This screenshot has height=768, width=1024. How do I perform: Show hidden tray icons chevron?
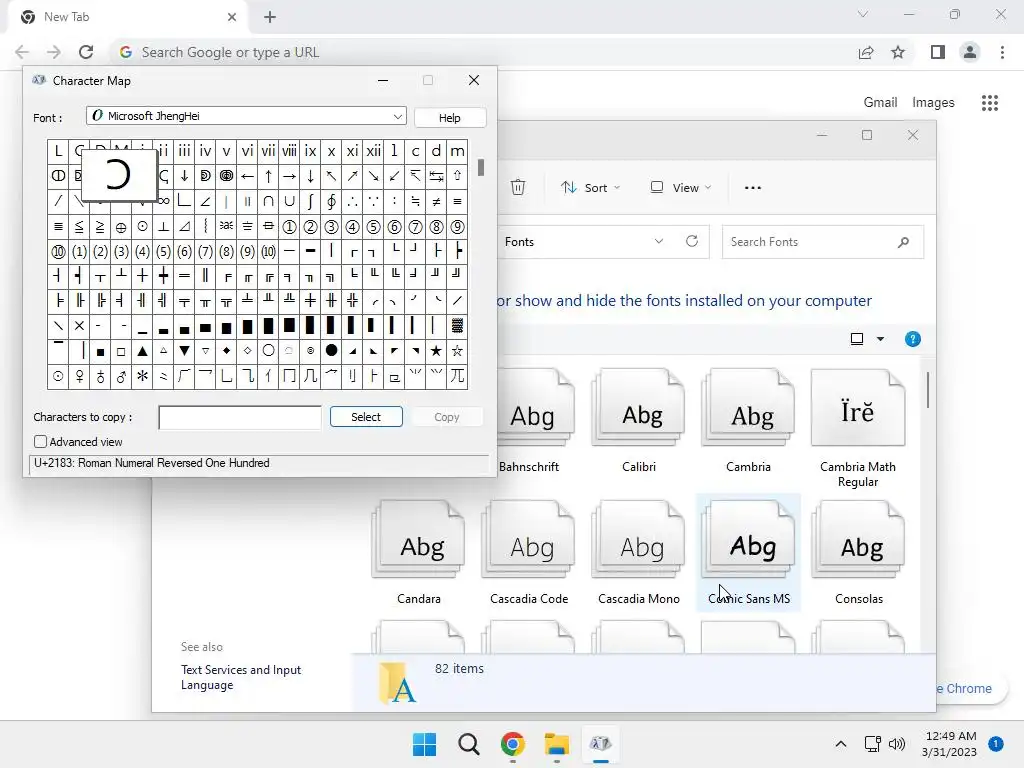(840, 744)
